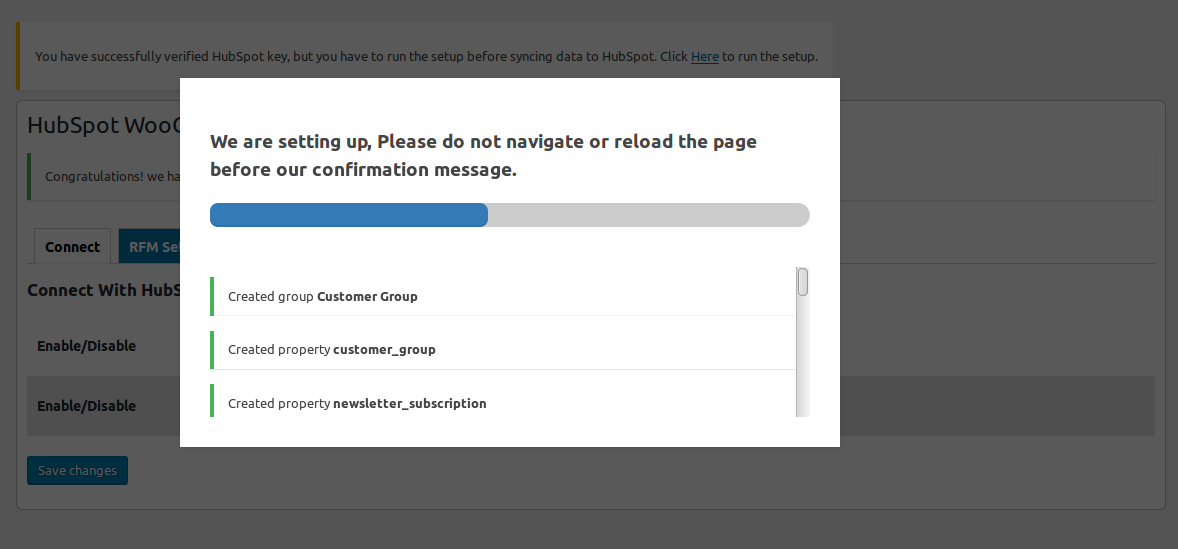Select 'Created group Customer Group' log entry
The image size is (1178, 549).
tap(503, 296)
